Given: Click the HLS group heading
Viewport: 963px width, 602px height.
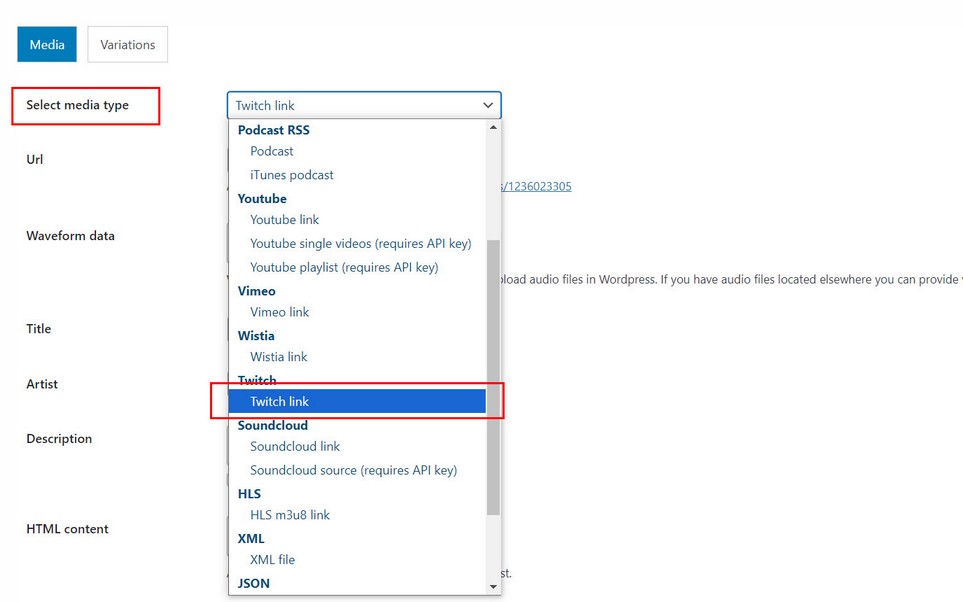Looking at the screenshot, I should coord(249,494).
